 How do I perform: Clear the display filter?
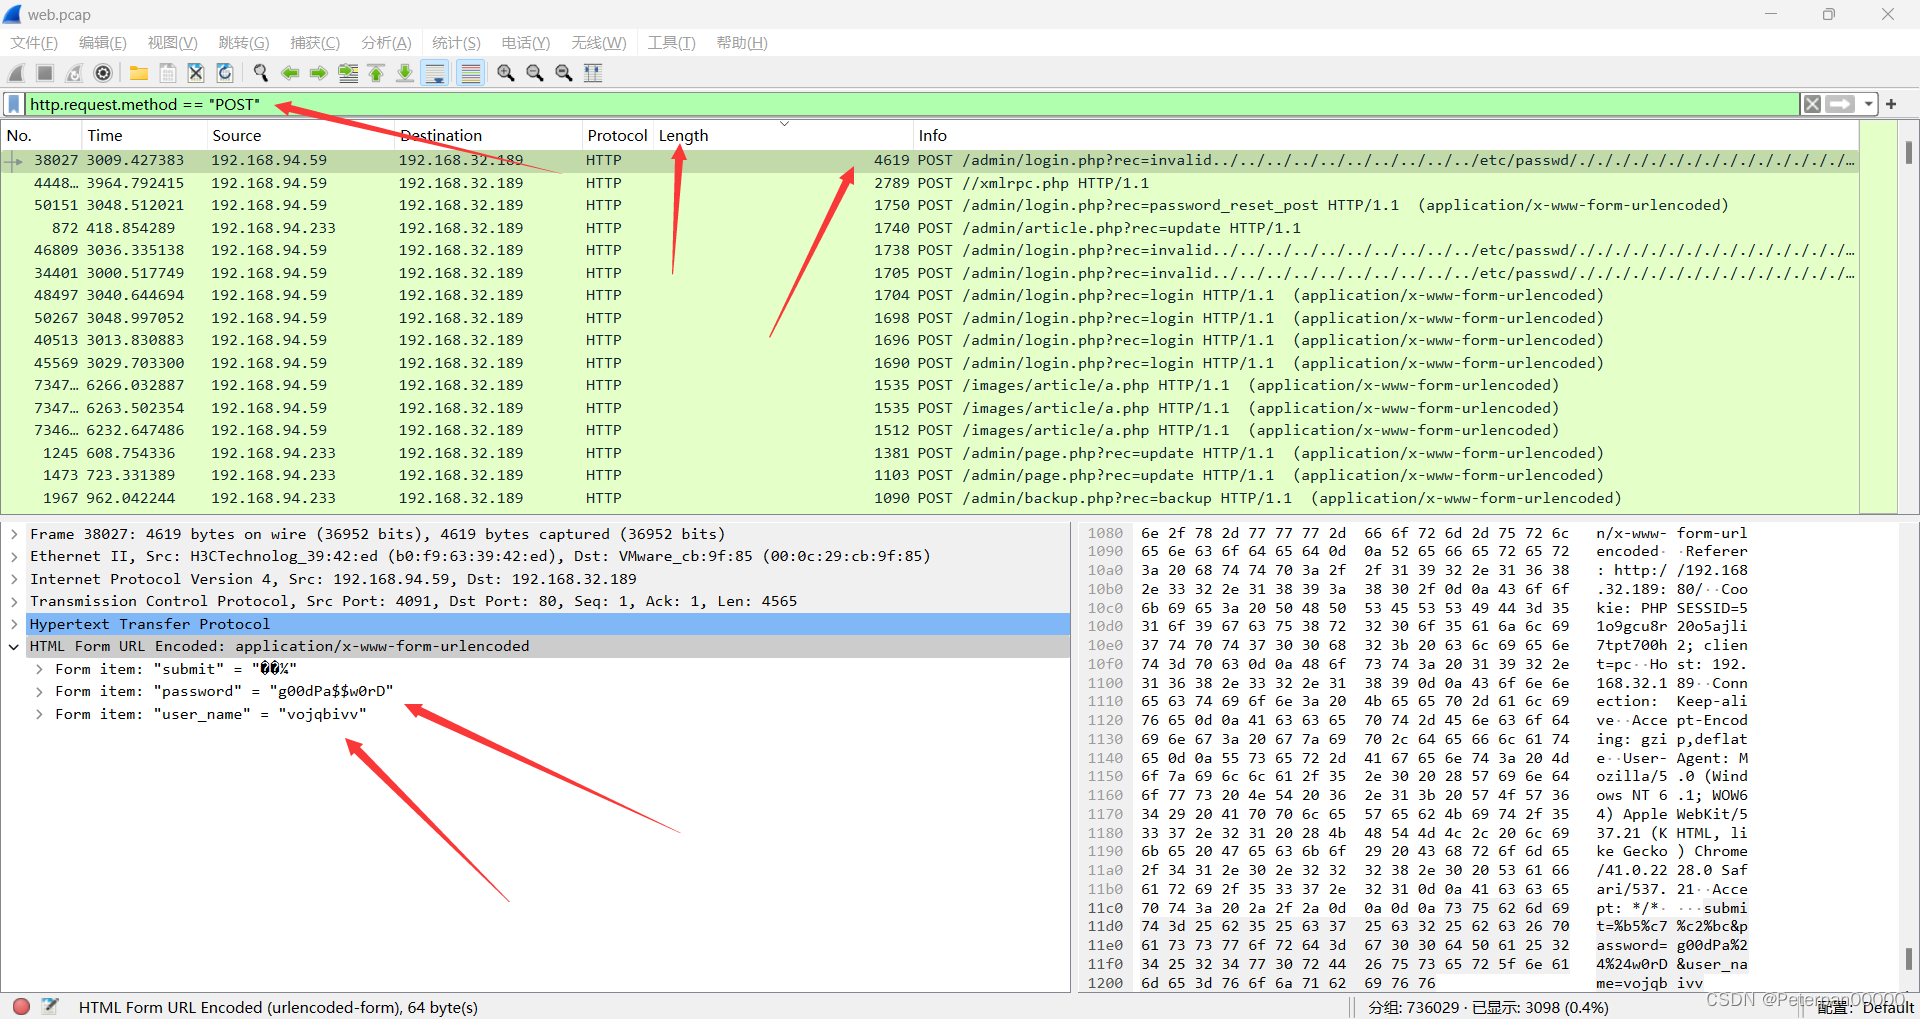(1812, 104)
